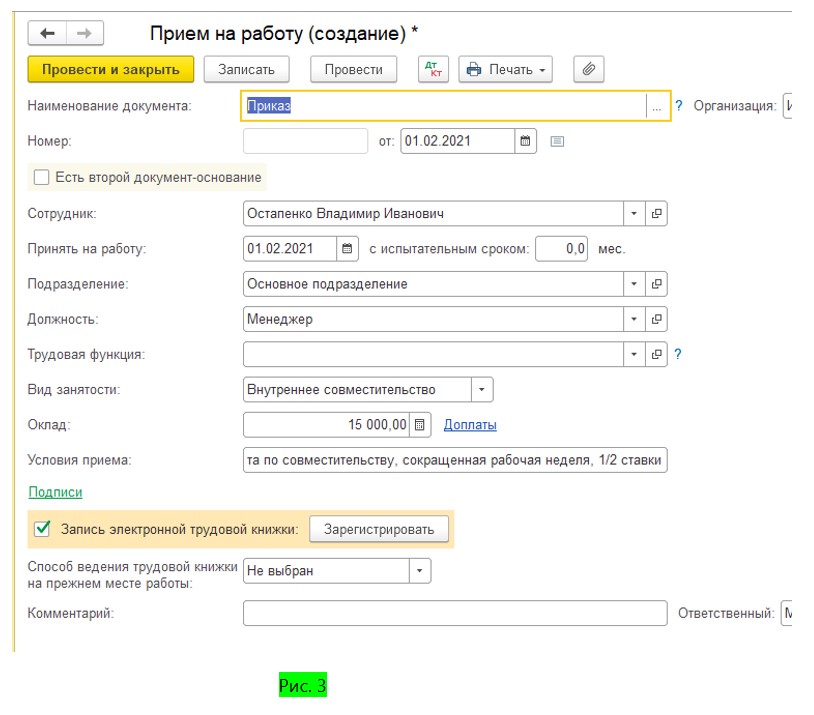Open 'Способ ведения трудовой книжки' dropdown
814x715 pixels.
[x=419, y=571]
